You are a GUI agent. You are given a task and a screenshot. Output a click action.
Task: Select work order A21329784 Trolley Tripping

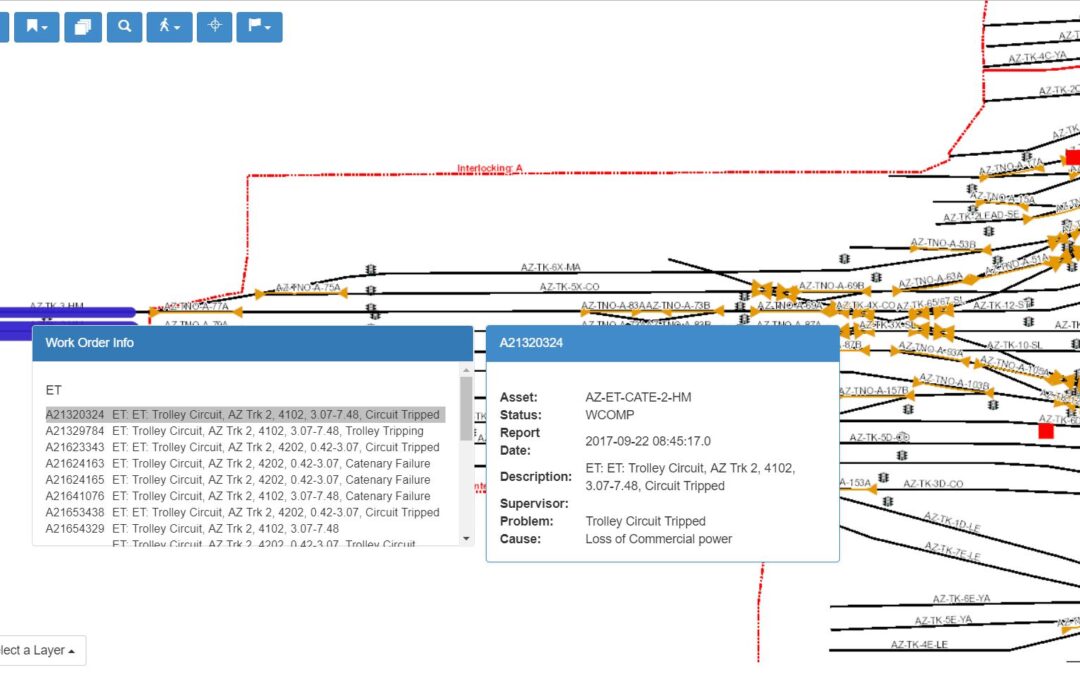[x=234, y=431]
